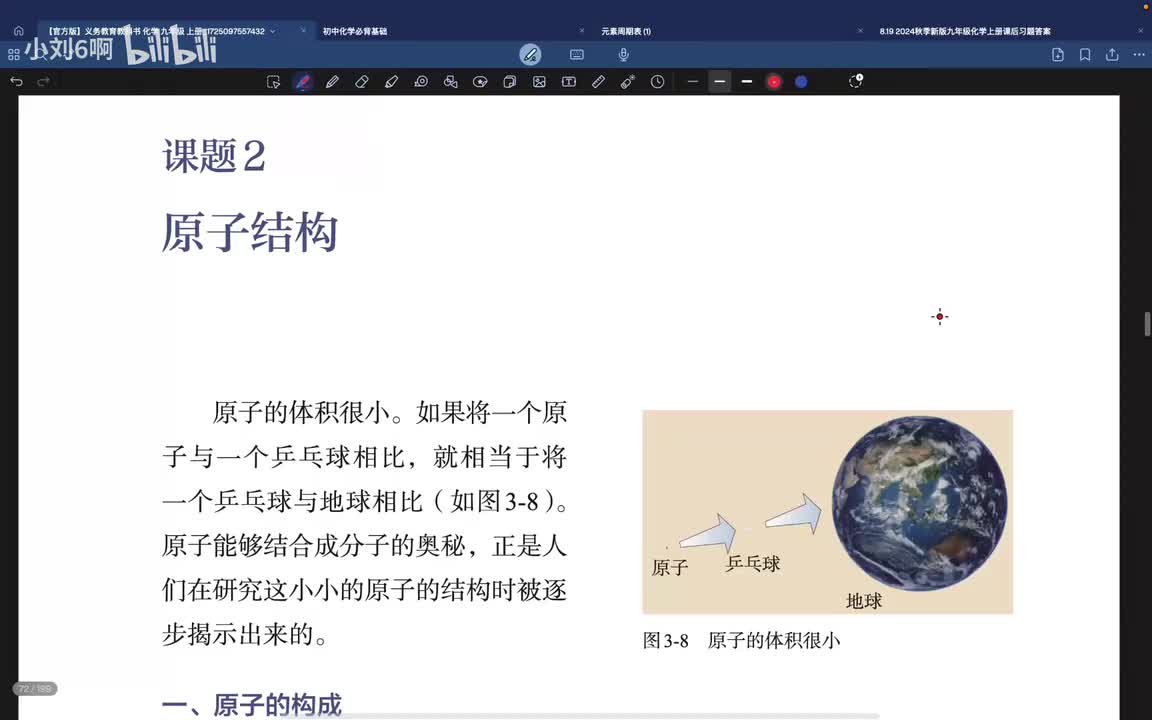Pick the red pen color swatch
The image size is (1152, 720).
774,82
